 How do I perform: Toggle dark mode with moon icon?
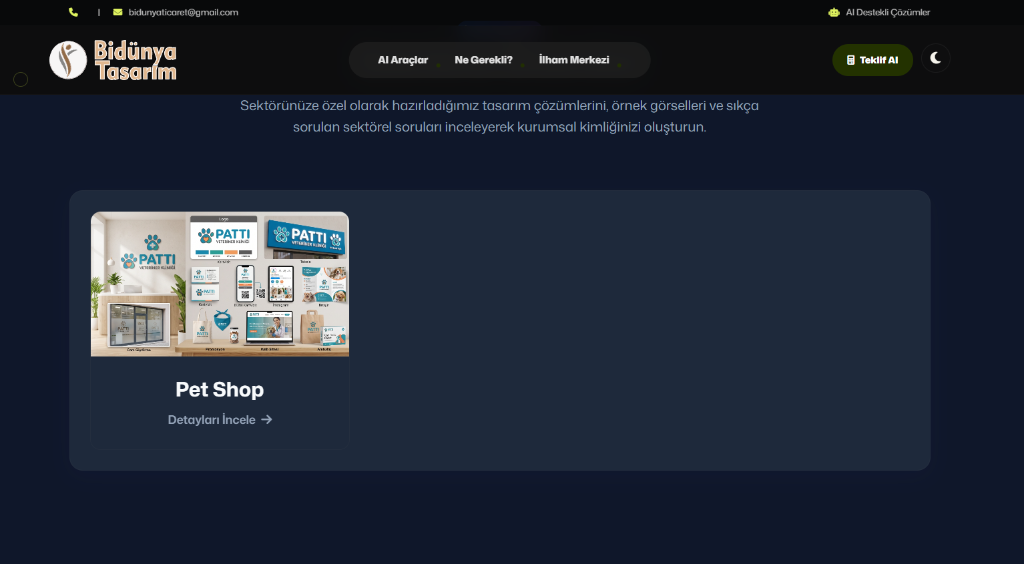click(x=935, y=58)
